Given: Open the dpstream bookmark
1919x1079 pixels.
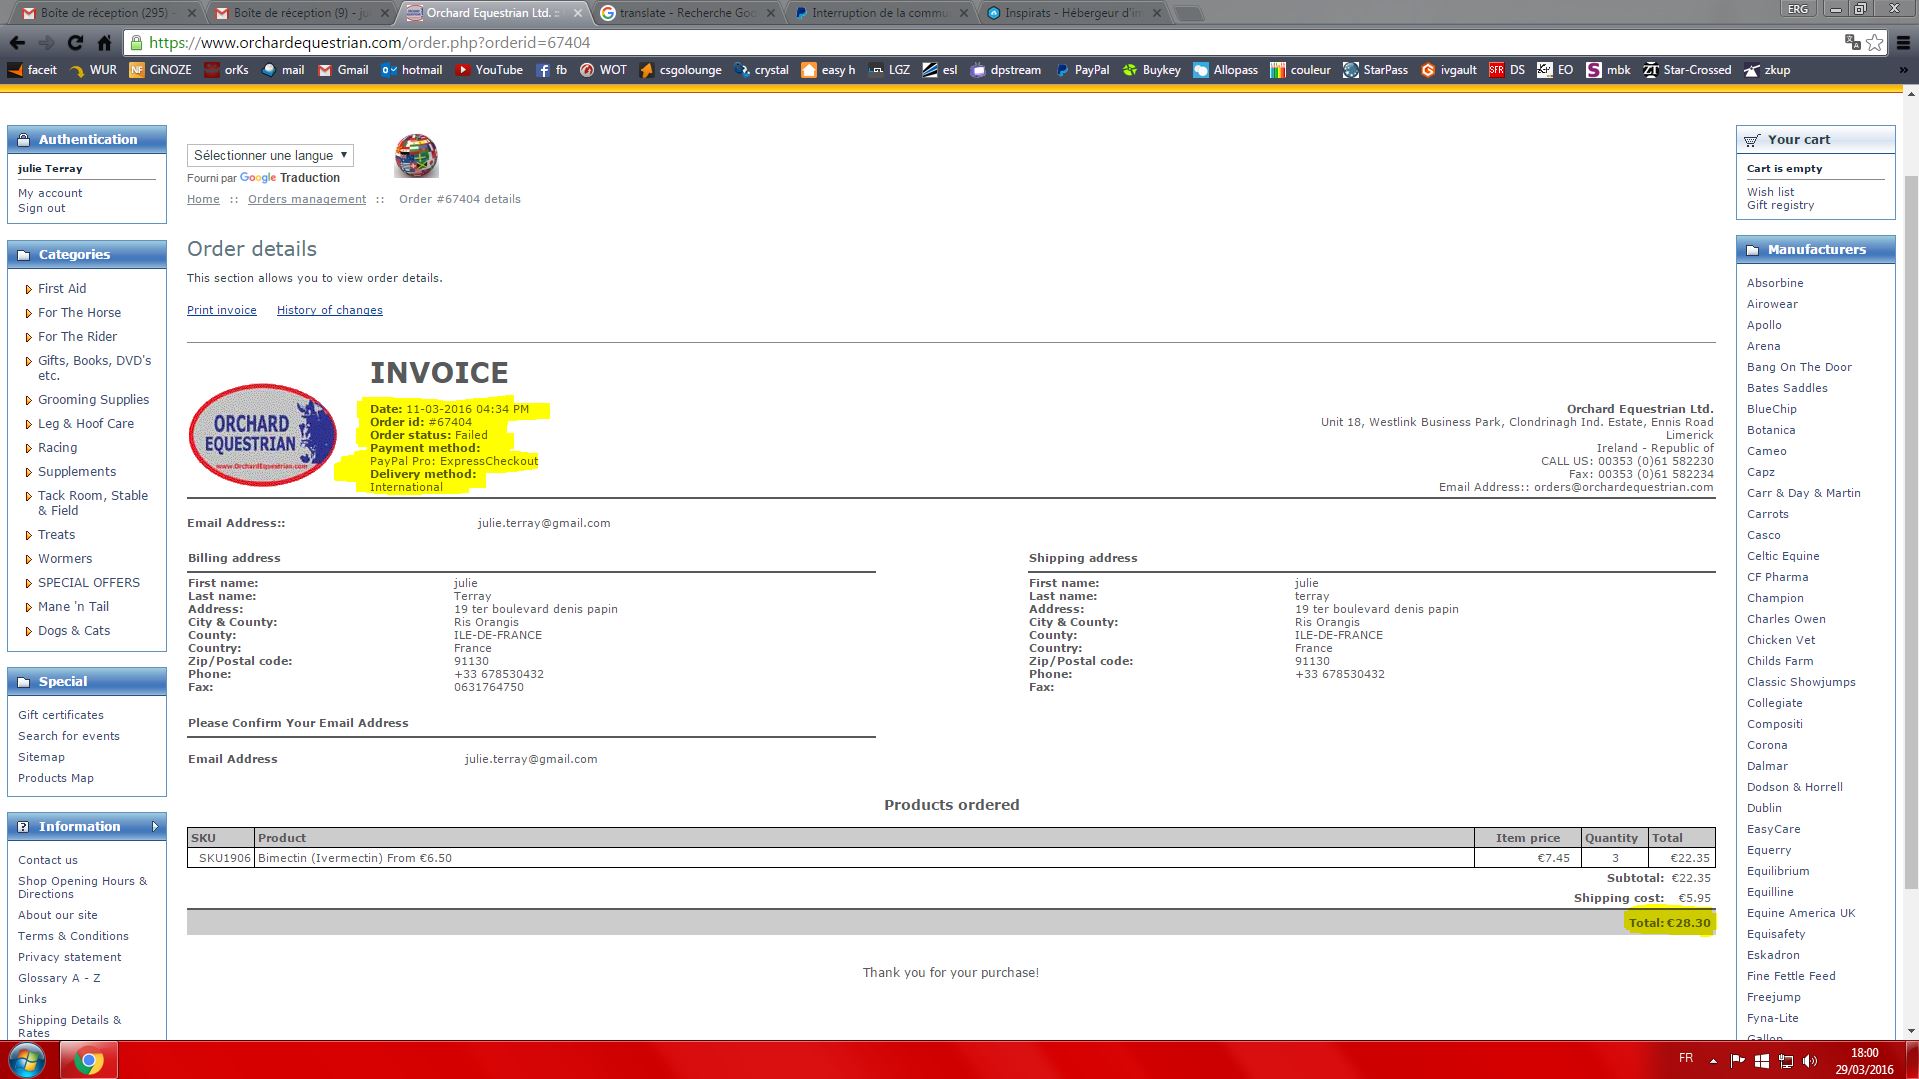Looking at the screenshot, I should click(x=1005, y=70).
